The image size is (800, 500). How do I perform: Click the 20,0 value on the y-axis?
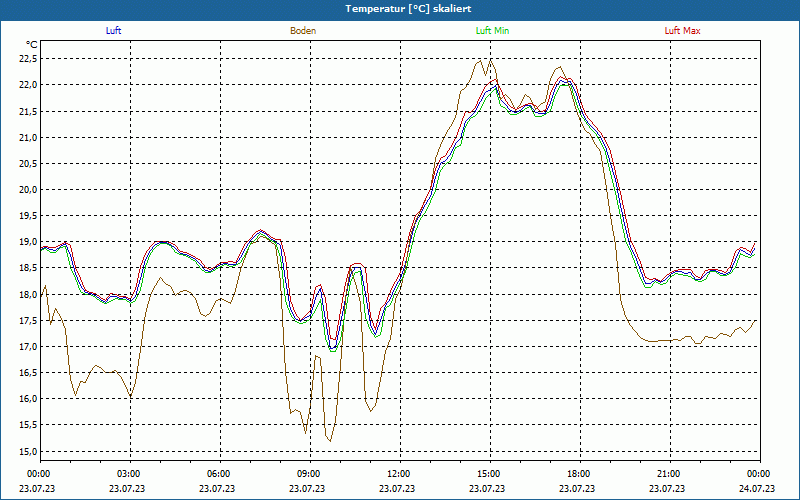click(28, 189)
